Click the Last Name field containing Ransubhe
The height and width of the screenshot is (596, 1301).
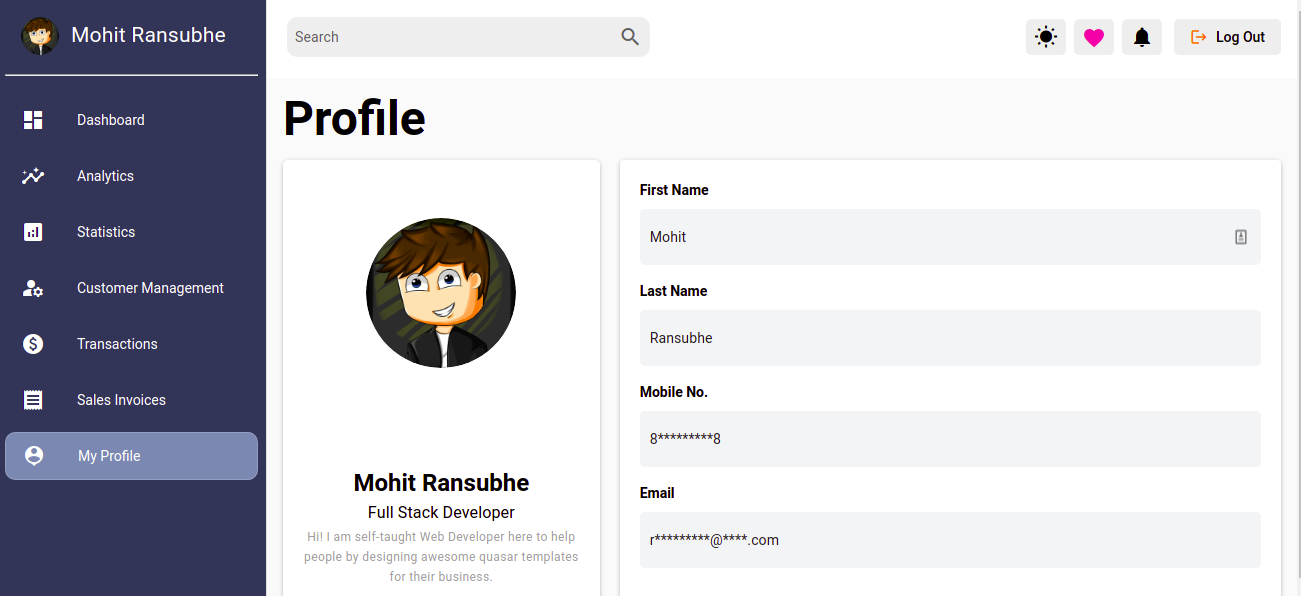(950, 338)
